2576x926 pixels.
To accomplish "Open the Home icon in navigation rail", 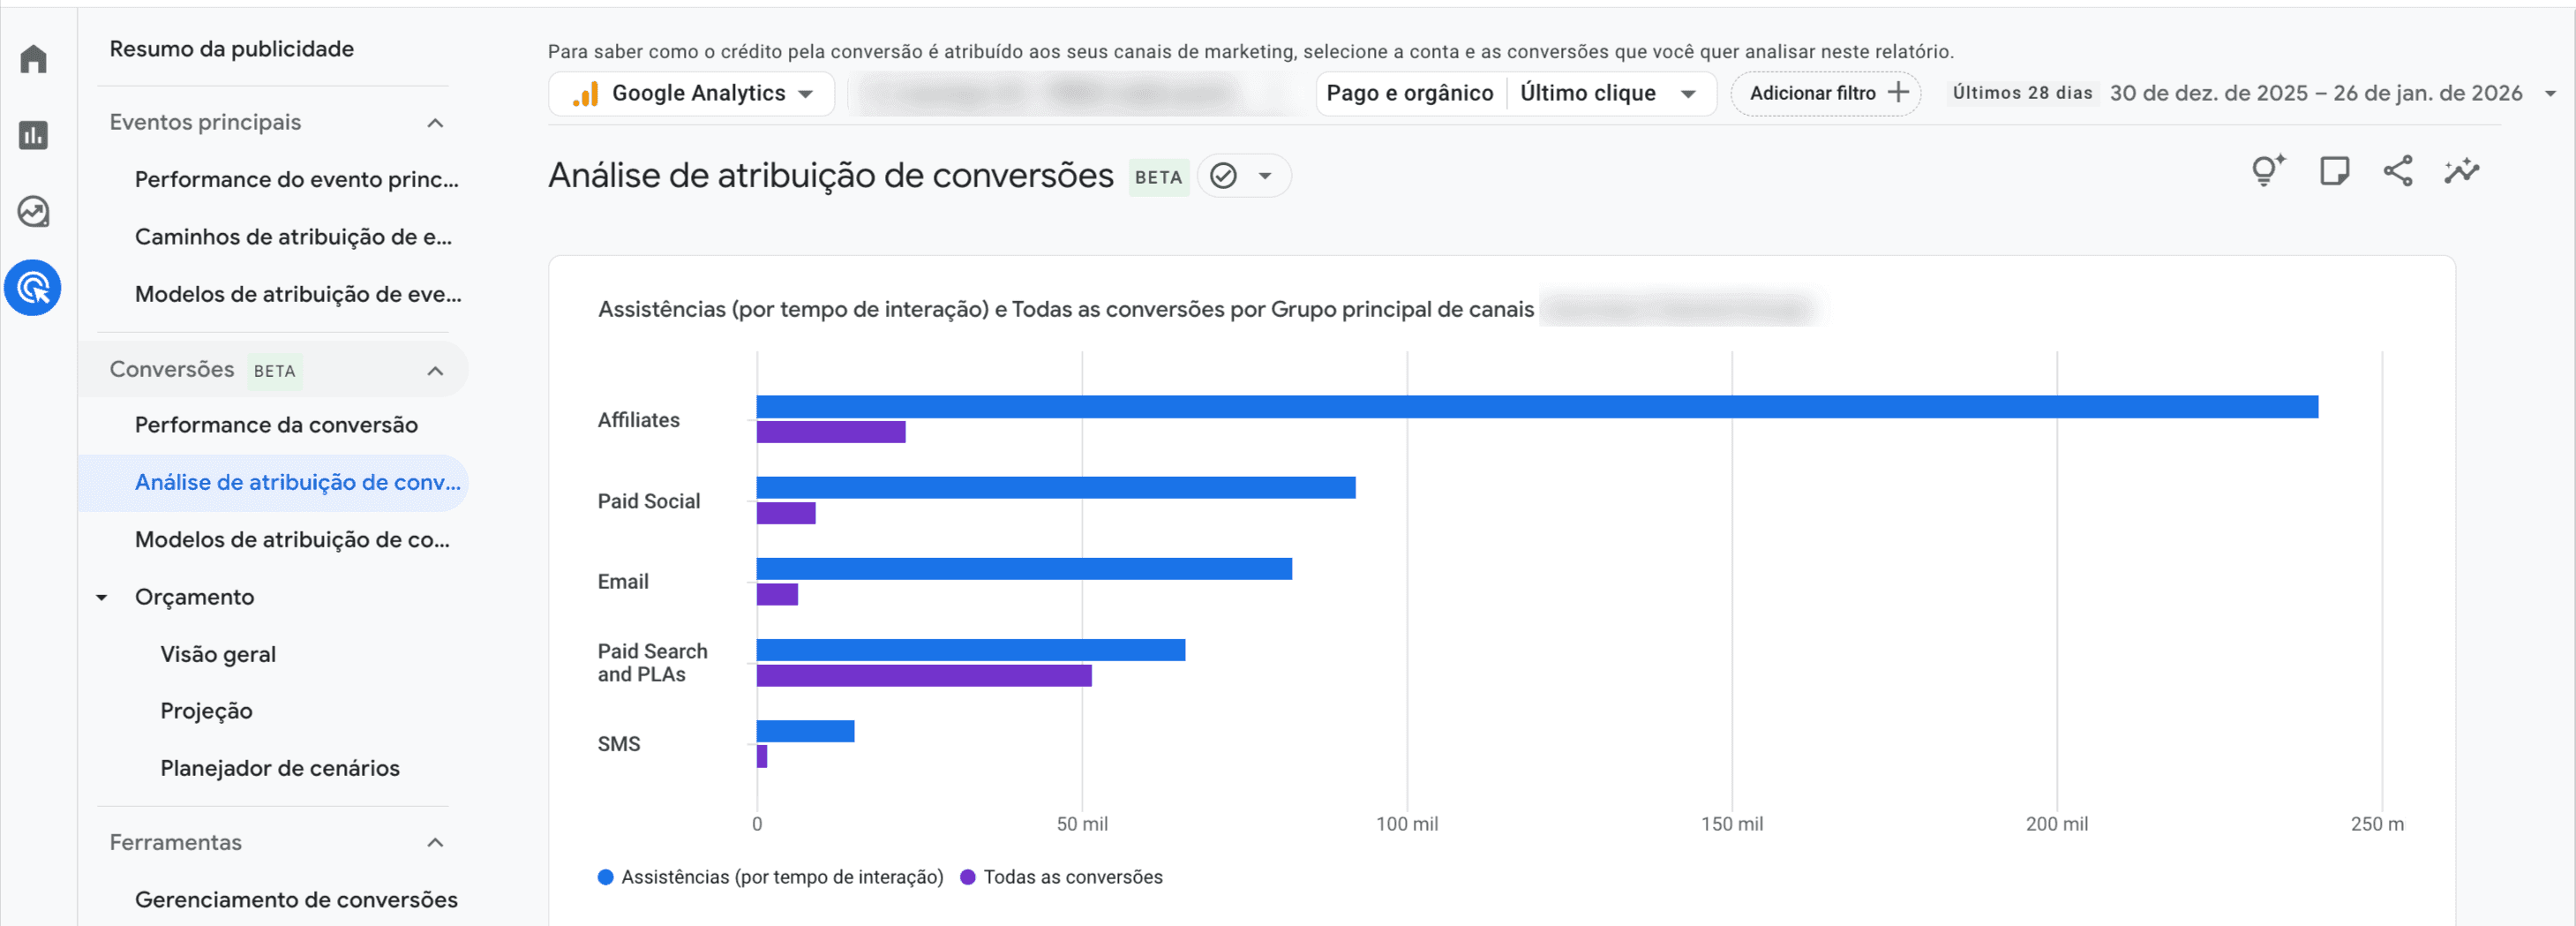I will coord(33,60).
